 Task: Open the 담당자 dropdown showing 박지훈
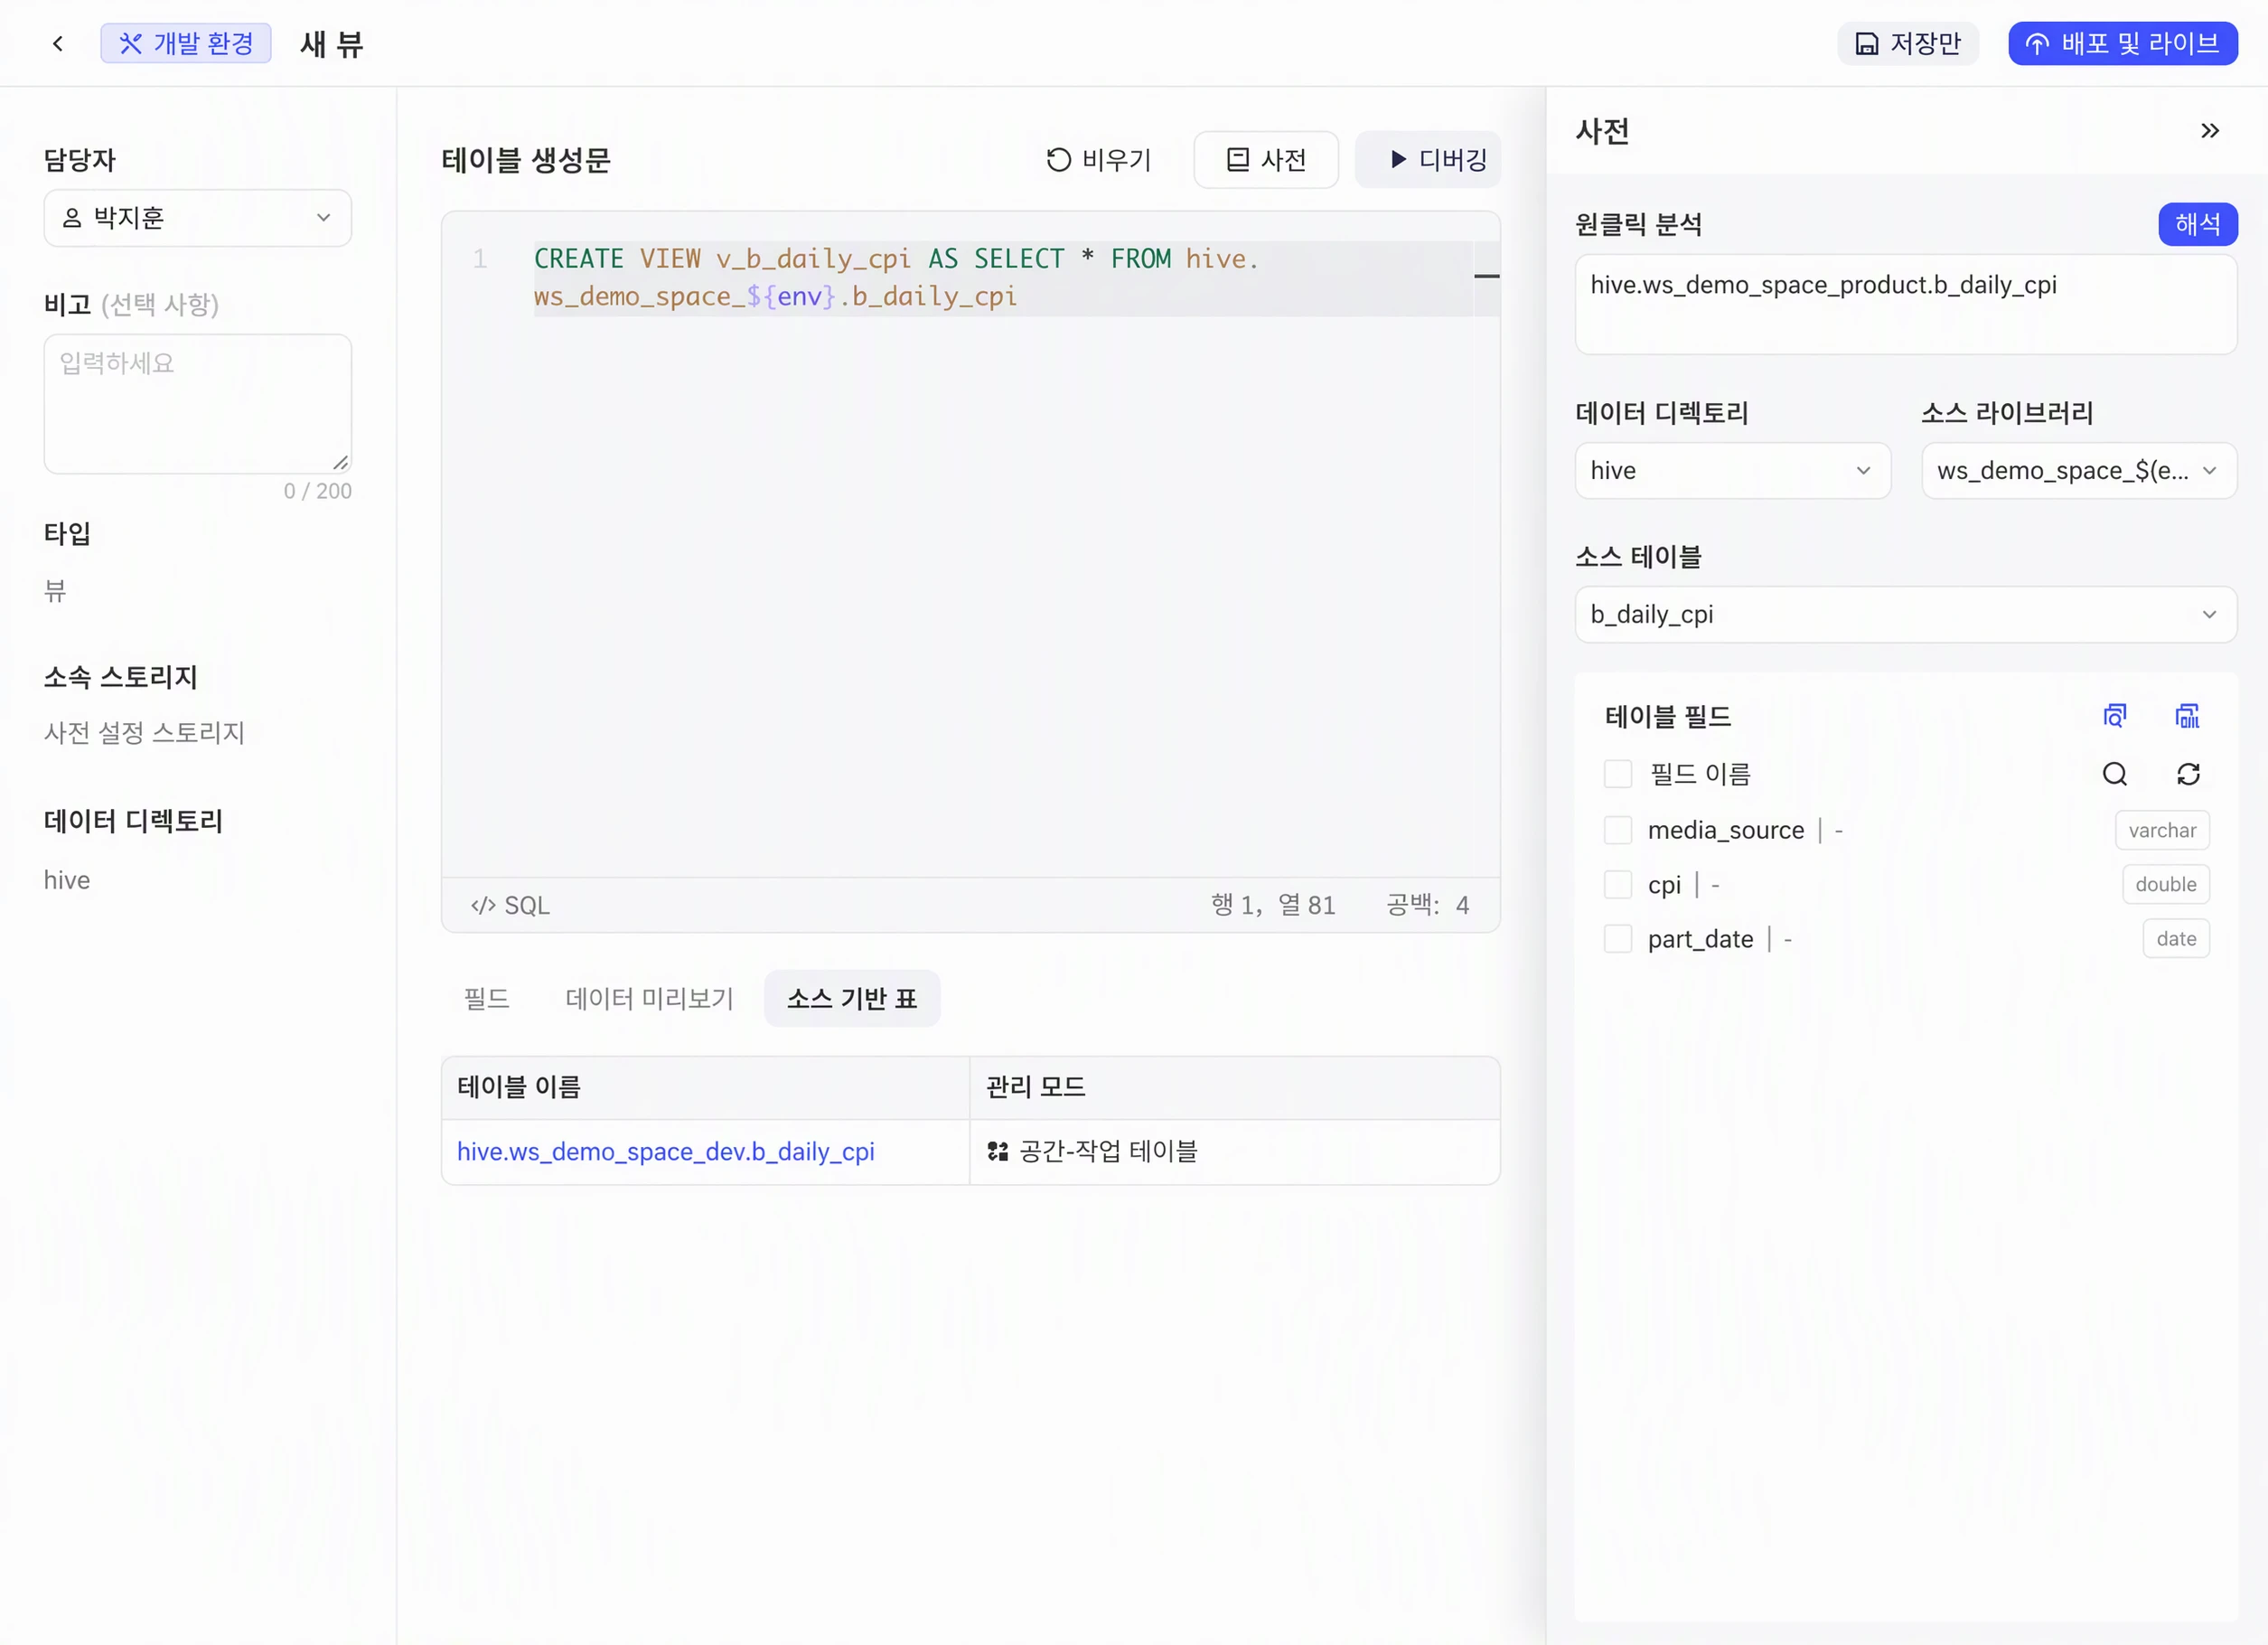pyautogui.click(x=198, y=218)
